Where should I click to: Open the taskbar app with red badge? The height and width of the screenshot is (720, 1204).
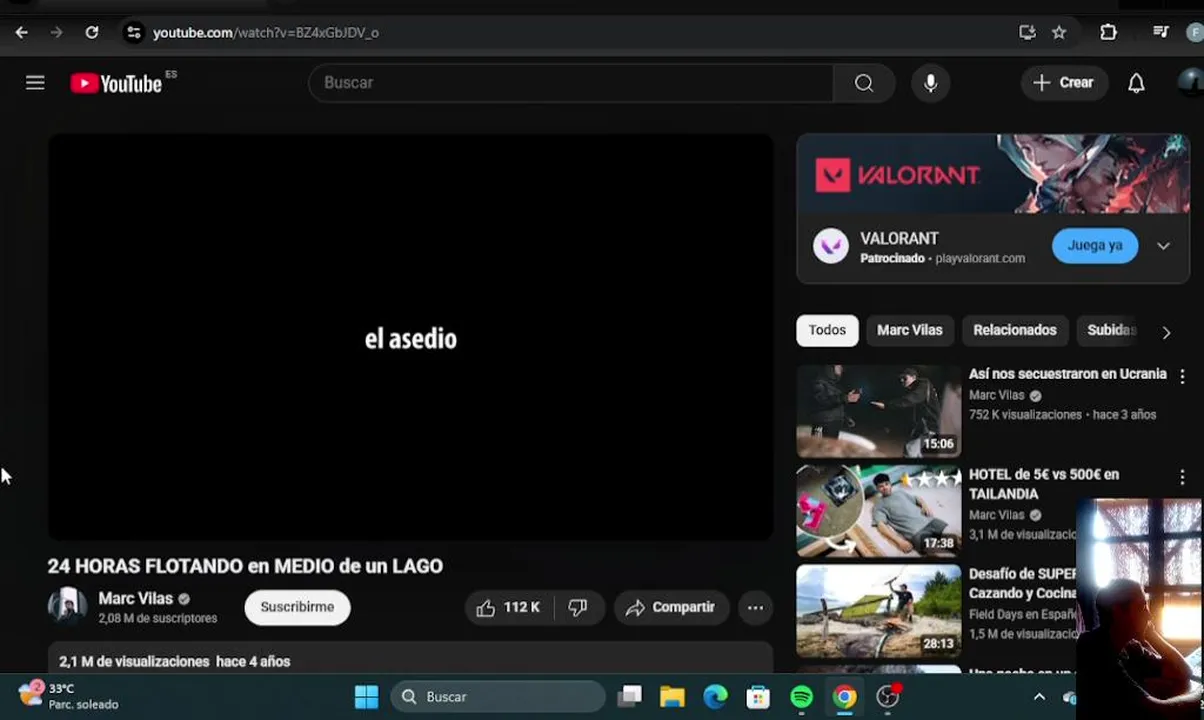pyautogui.click(x=888, y=697)
